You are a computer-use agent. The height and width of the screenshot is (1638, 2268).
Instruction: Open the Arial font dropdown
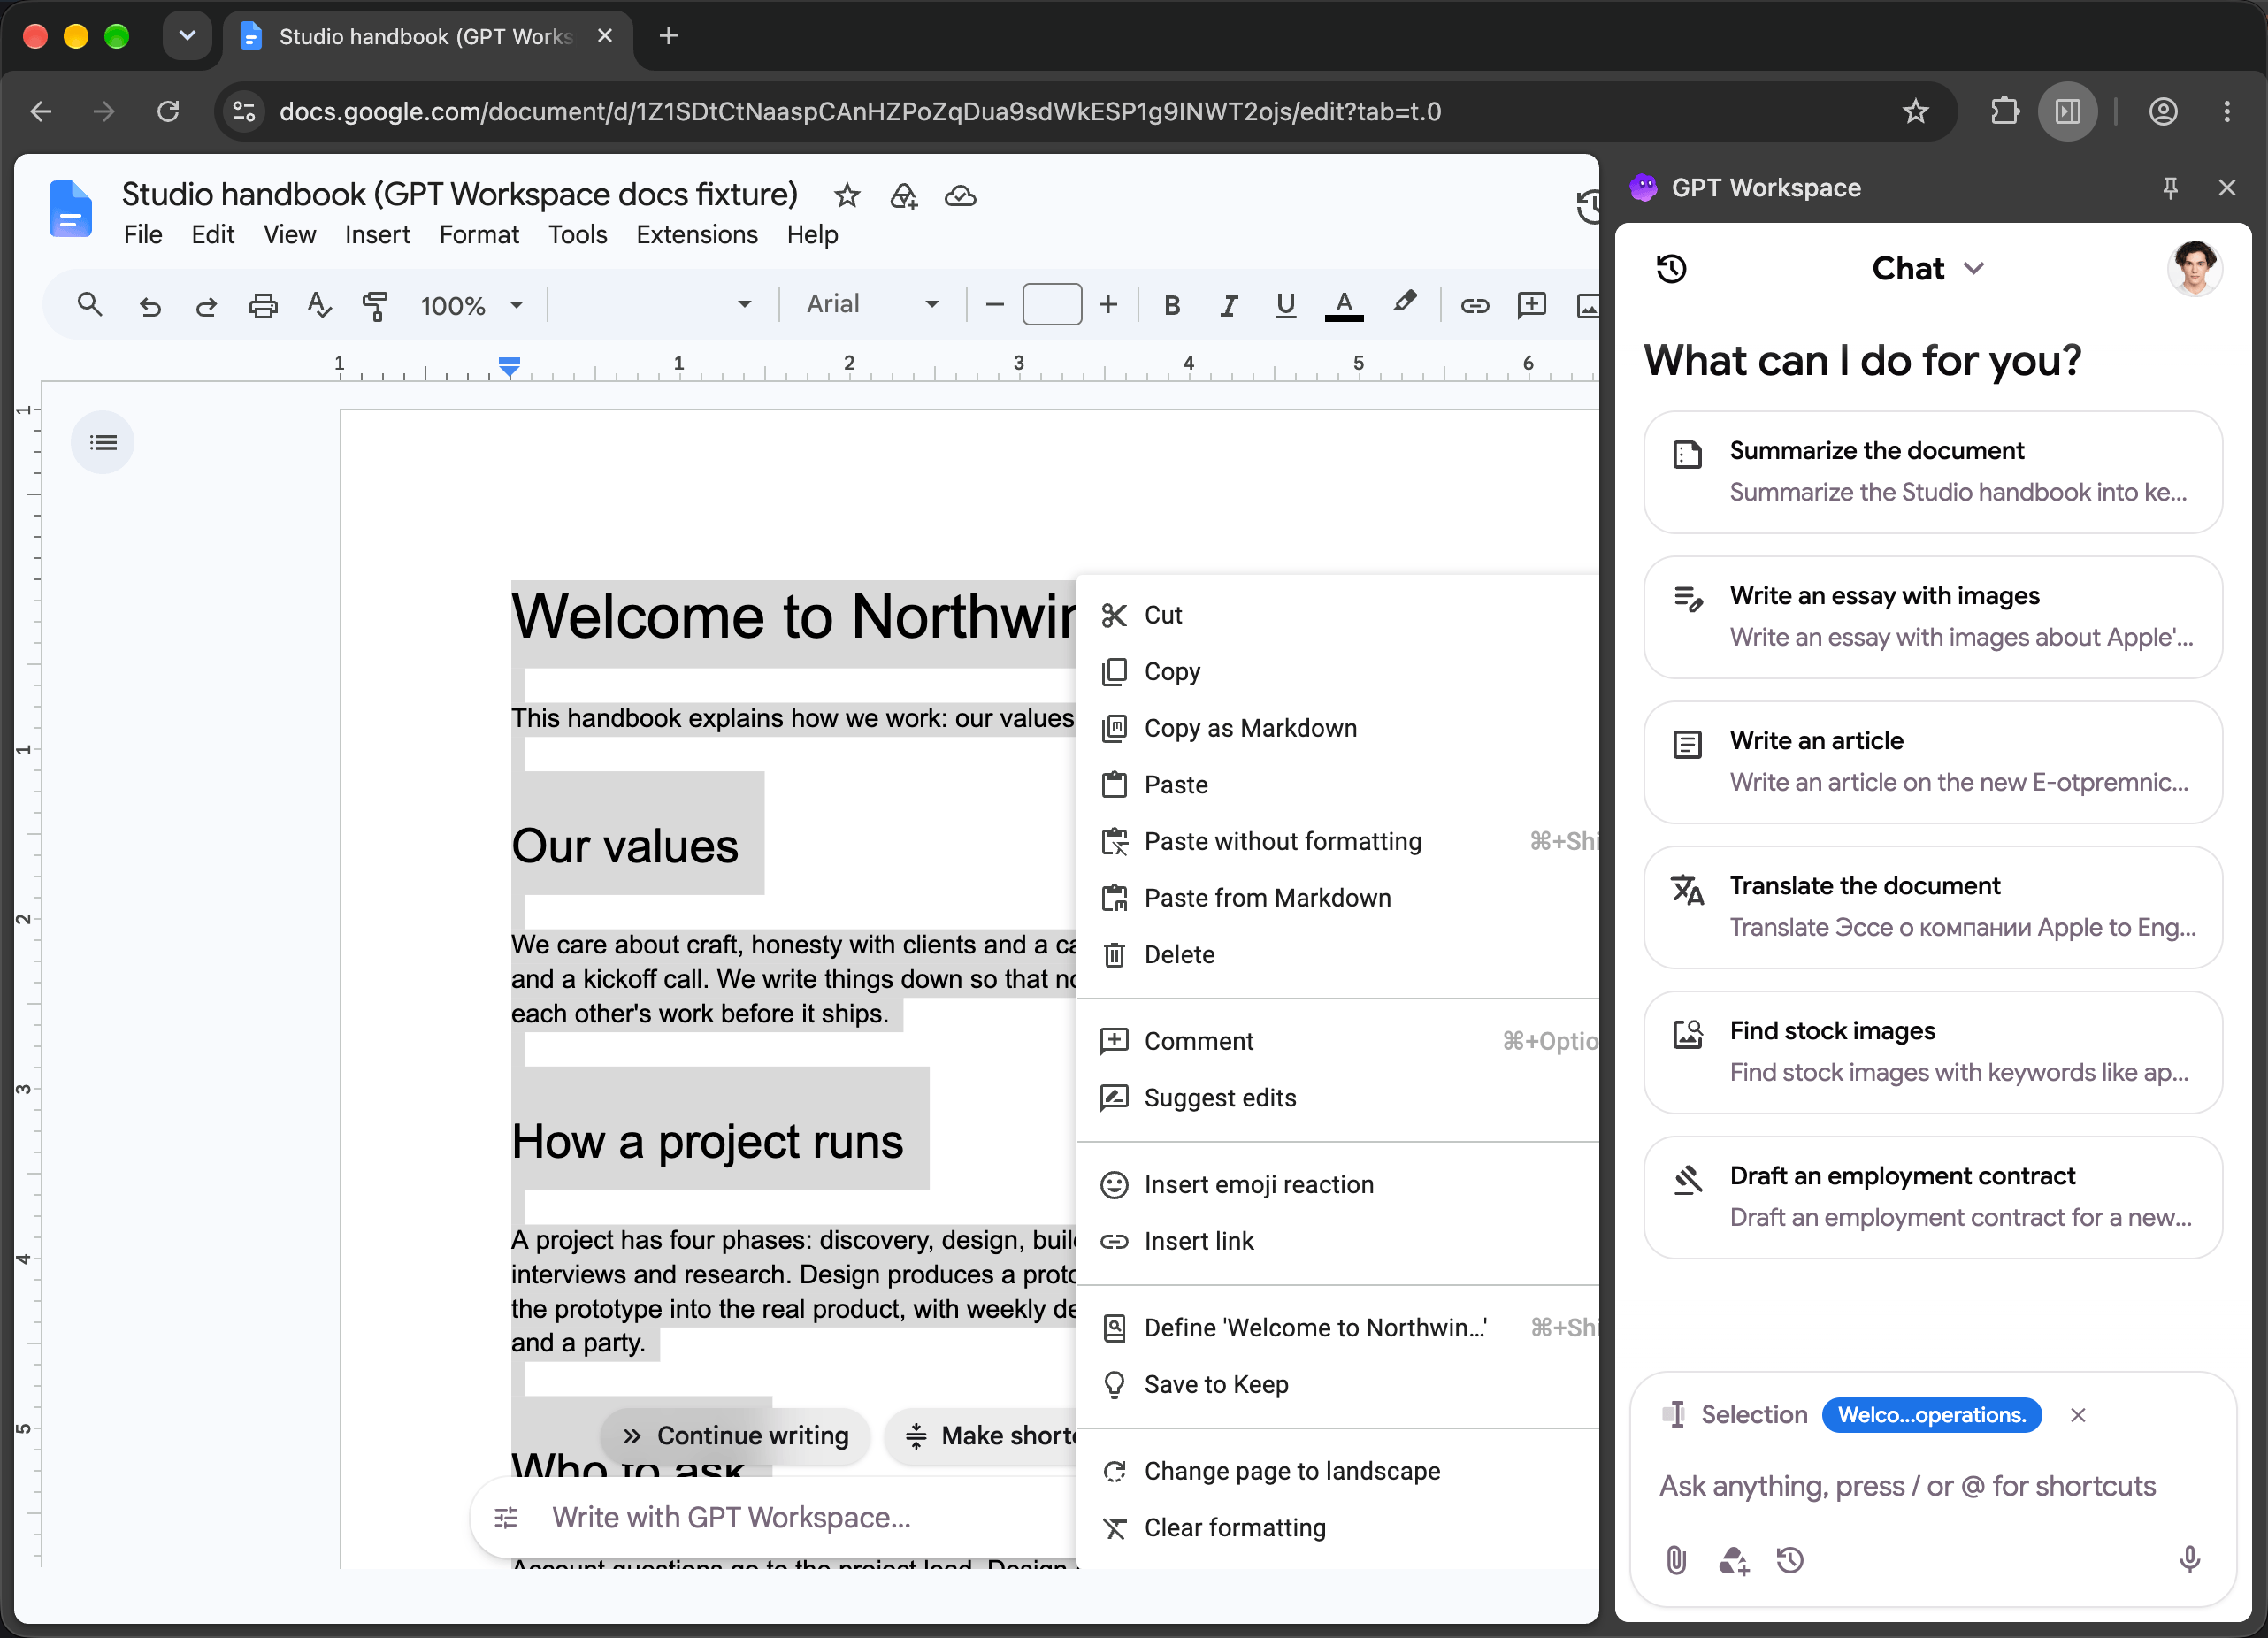pyautogui.click(x=872, y=304)
